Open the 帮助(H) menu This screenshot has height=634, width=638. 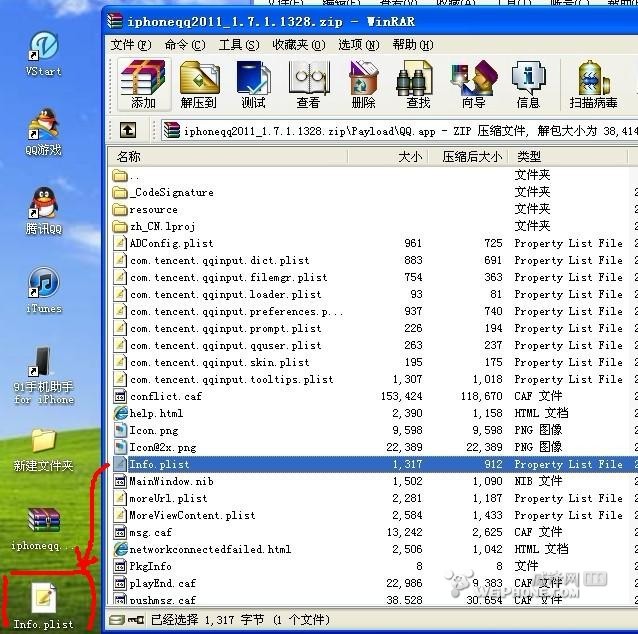(413, 45)
